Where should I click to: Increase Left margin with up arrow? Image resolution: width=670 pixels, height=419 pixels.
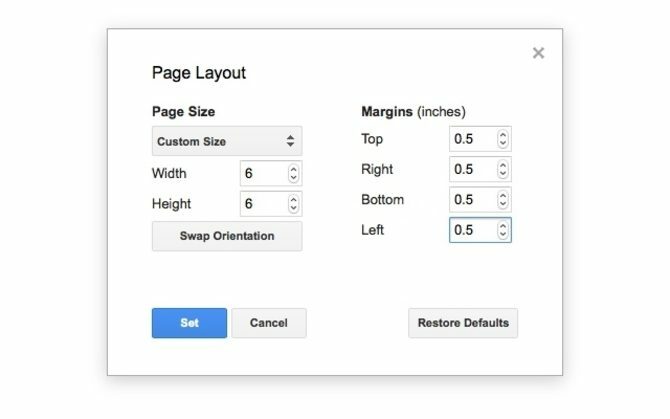503,226
